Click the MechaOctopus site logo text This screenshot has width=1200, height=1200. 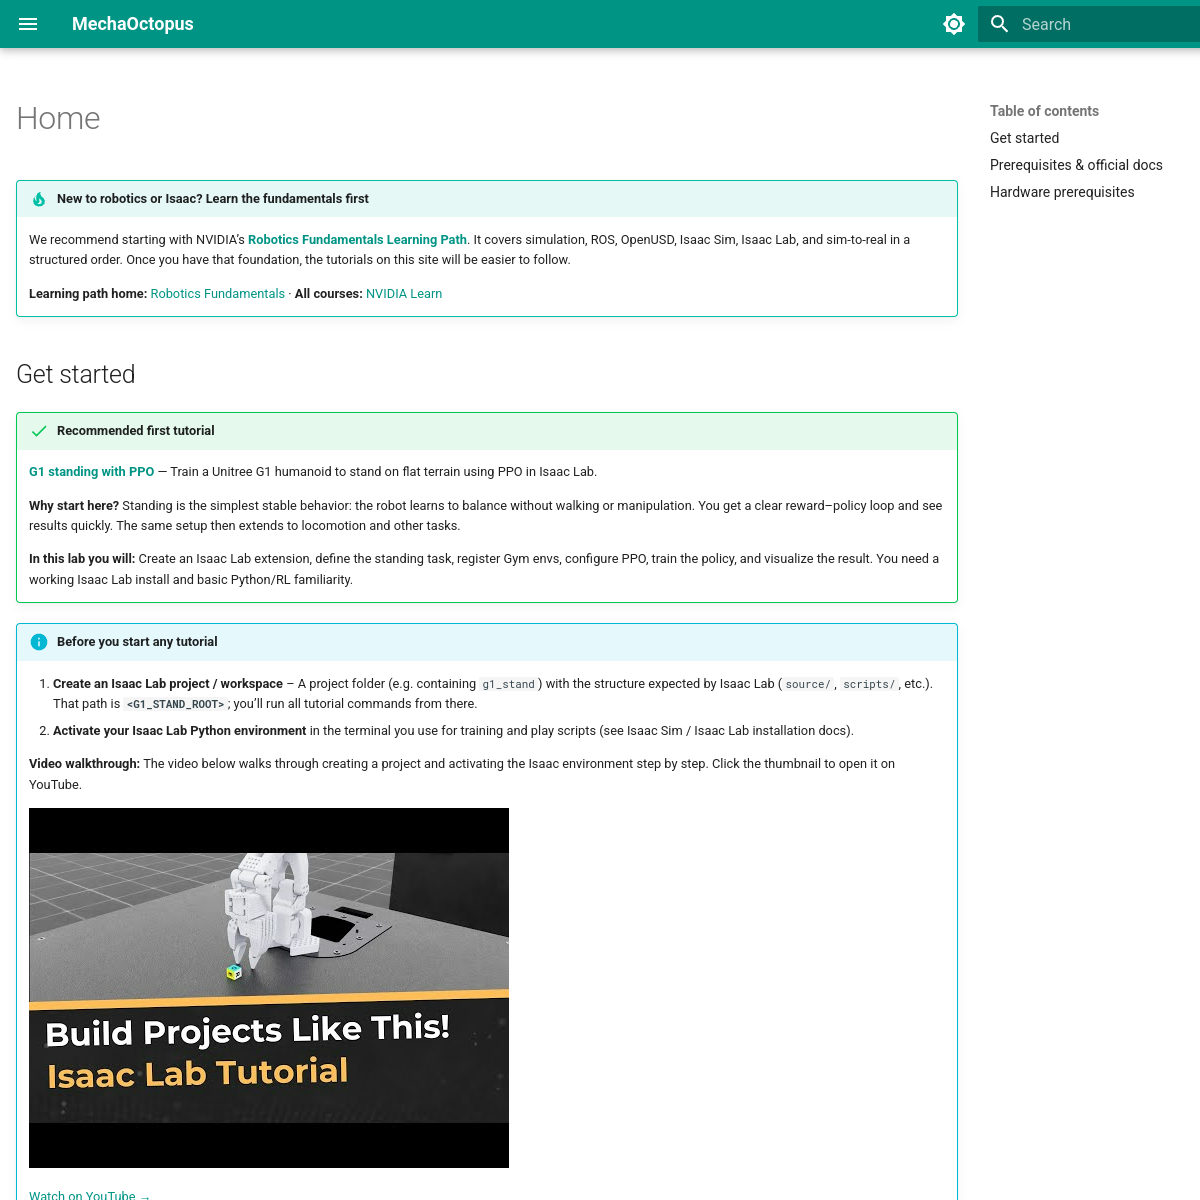[133, 24]
